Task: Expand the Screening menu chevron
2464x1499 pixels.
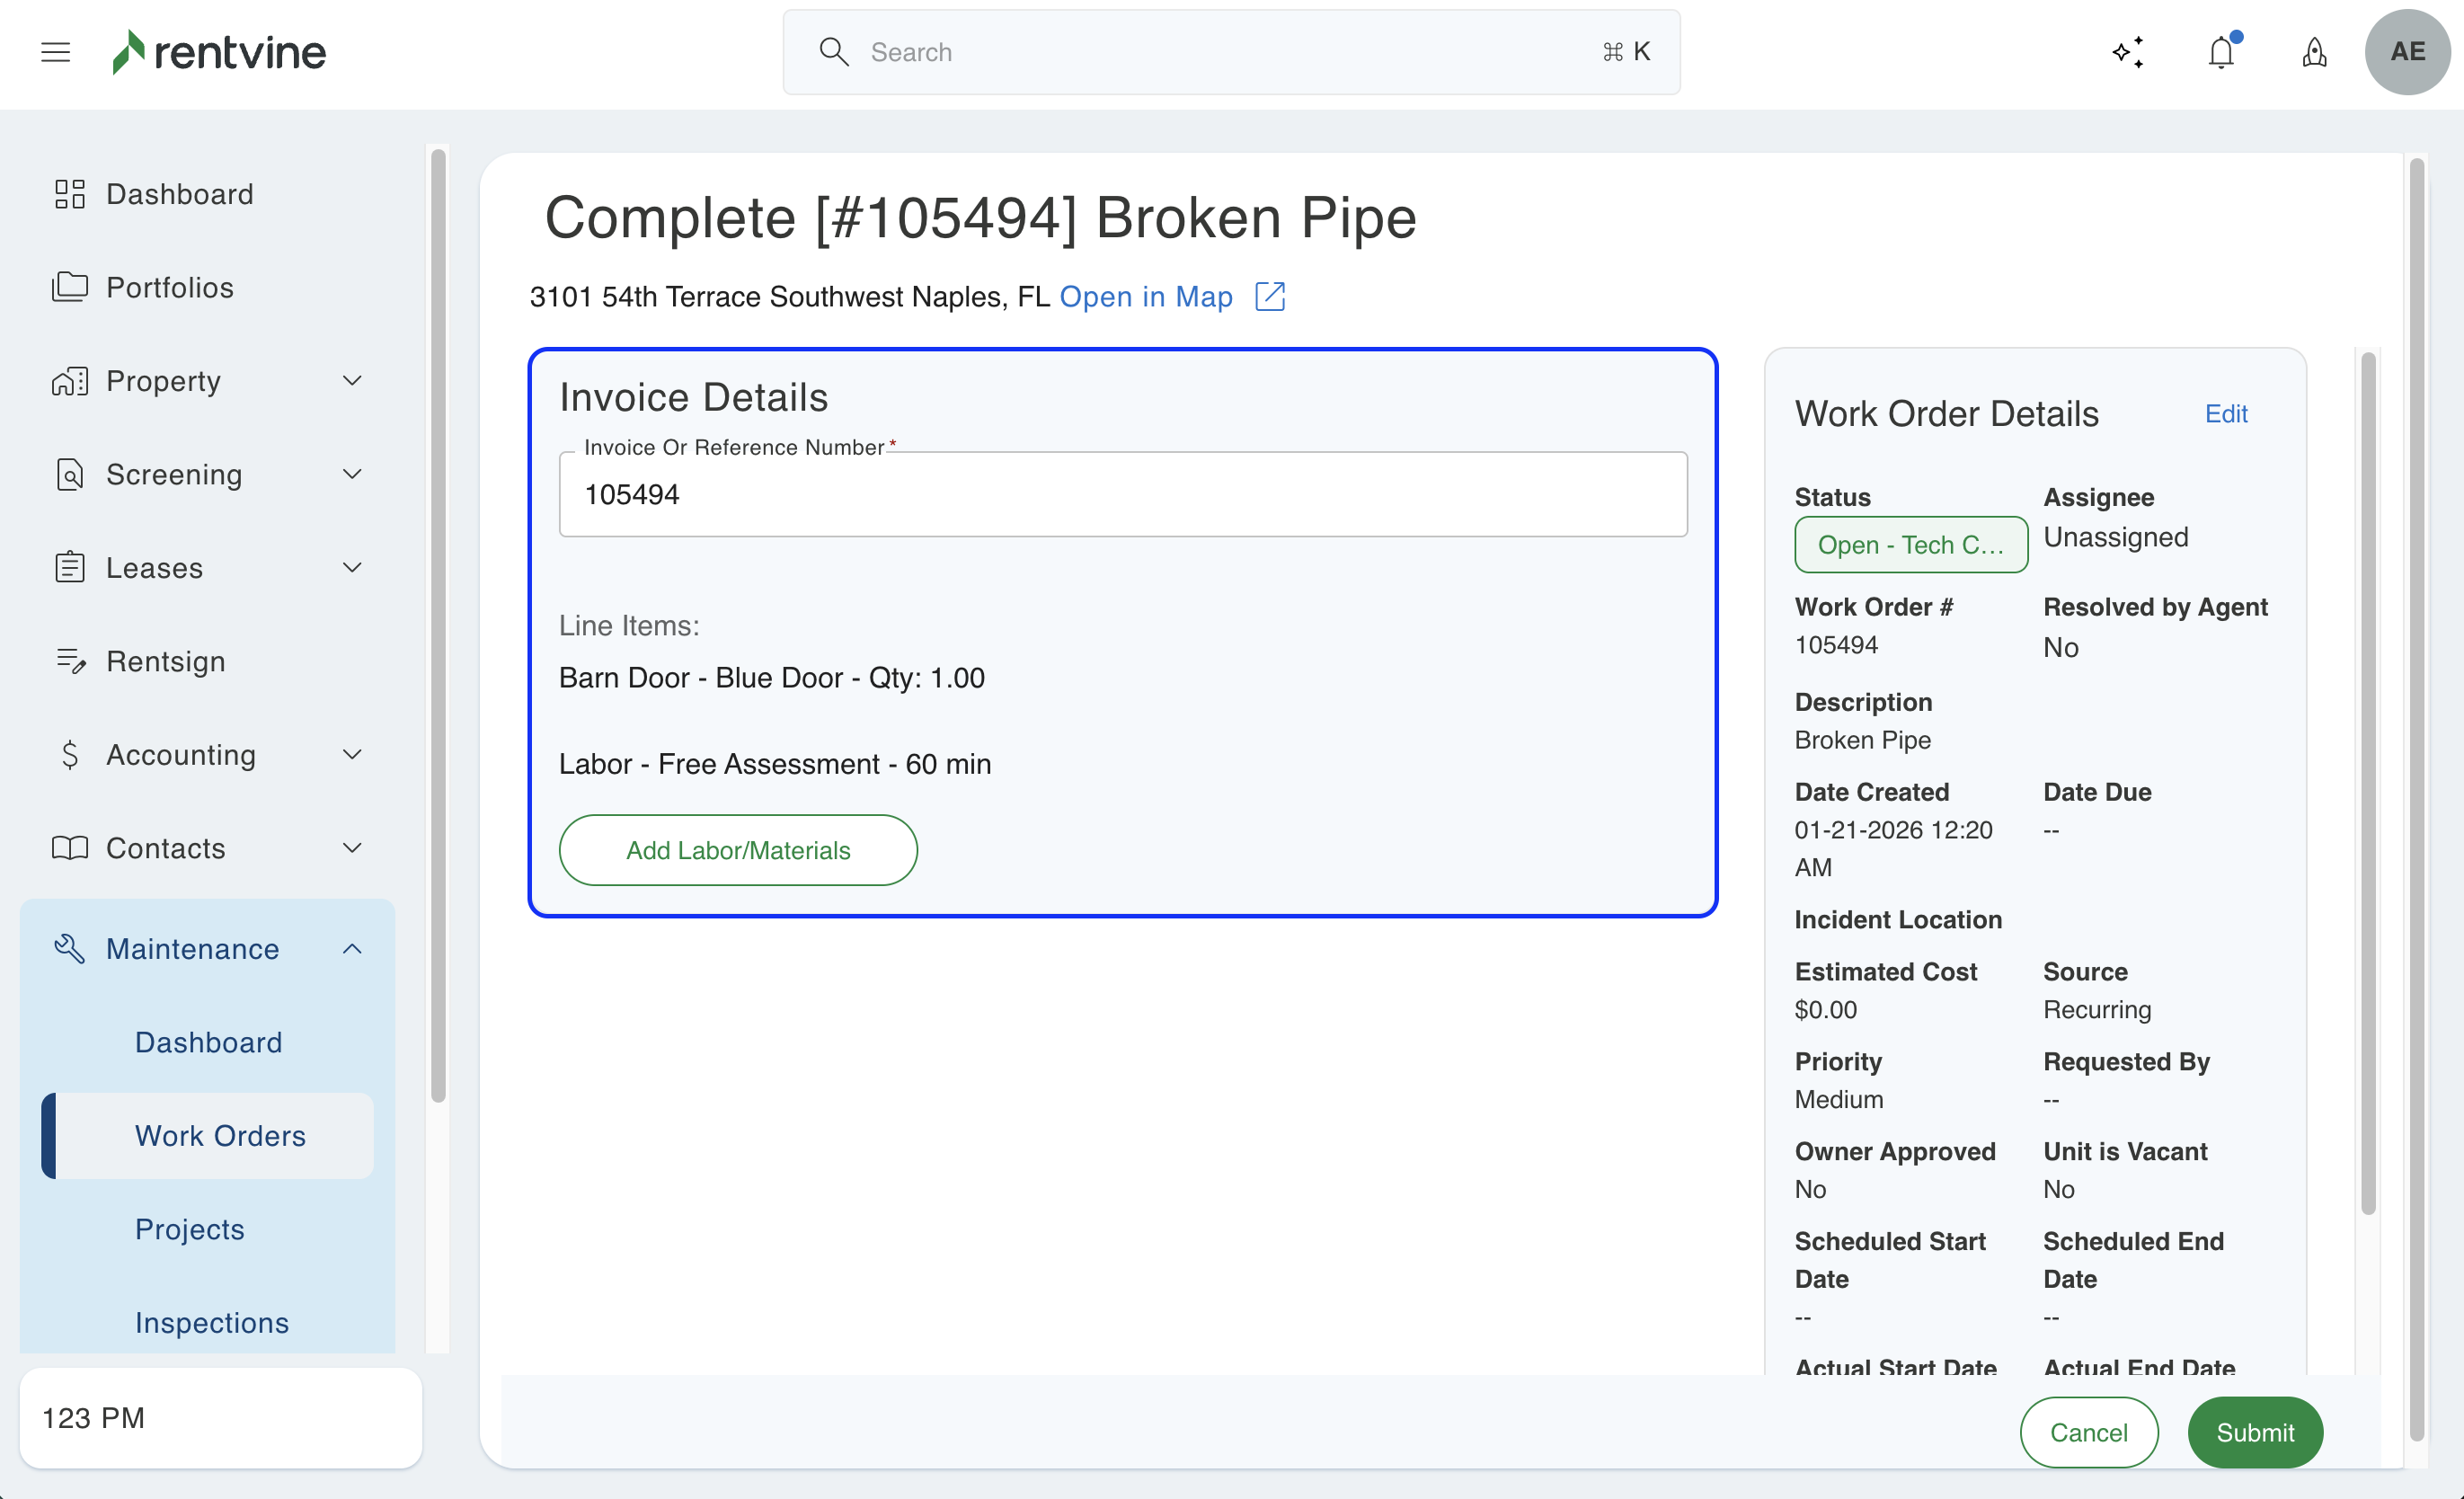Action: tap(352, 474)
